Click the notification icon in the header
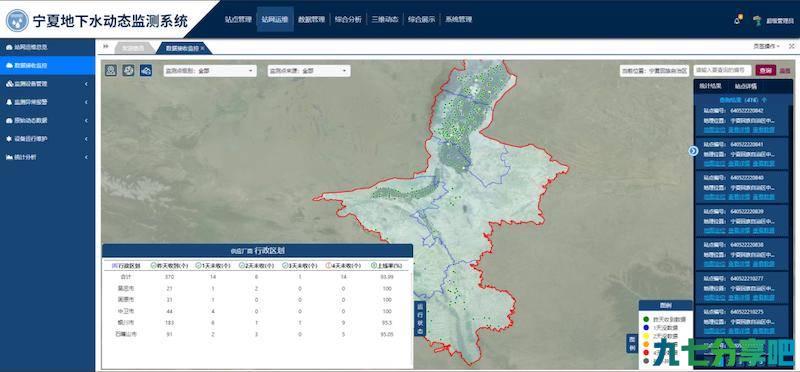The height and width of the screenshot is (372, 800). (x=738, y=19)
